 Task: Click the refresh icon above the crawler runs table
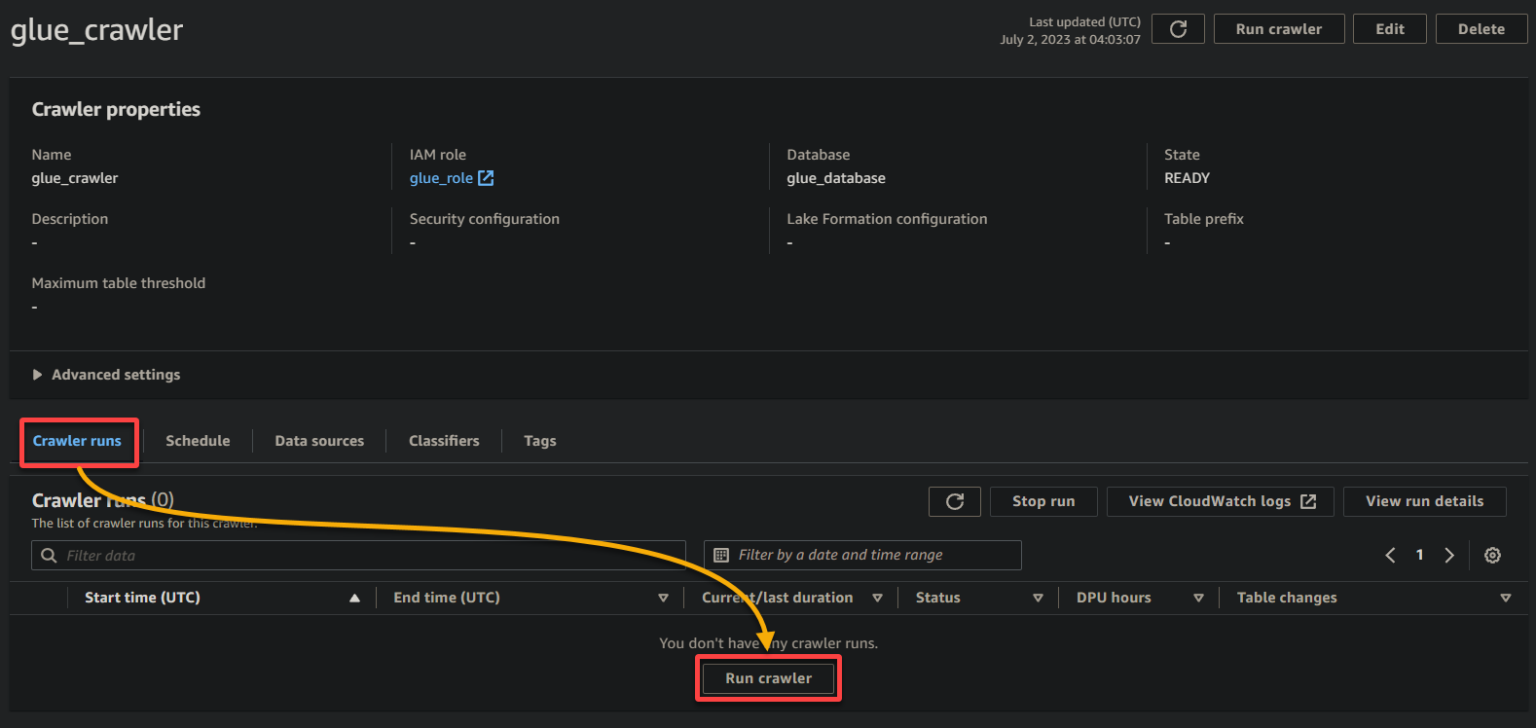click(954, 501)
